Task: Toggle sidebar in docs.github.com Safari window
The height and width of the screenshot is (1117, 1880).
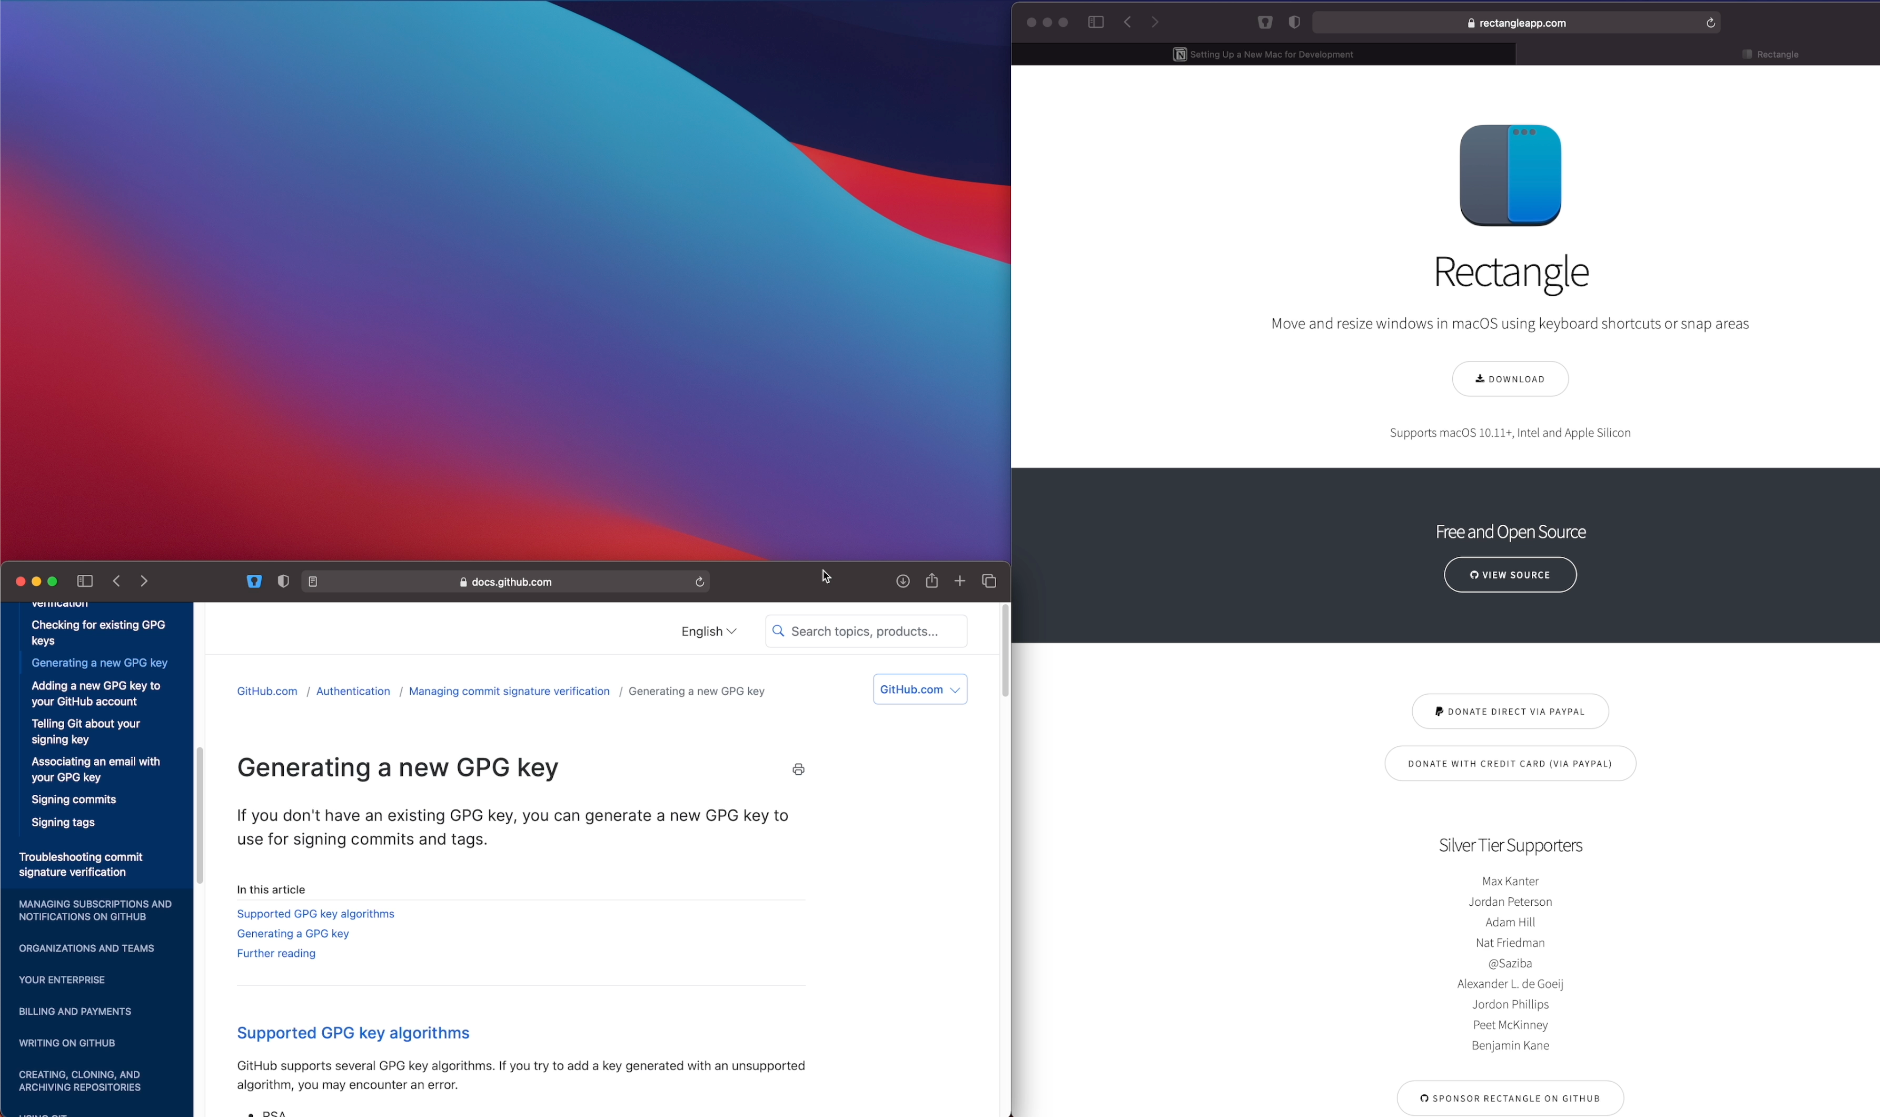Action: click(85, 581)
